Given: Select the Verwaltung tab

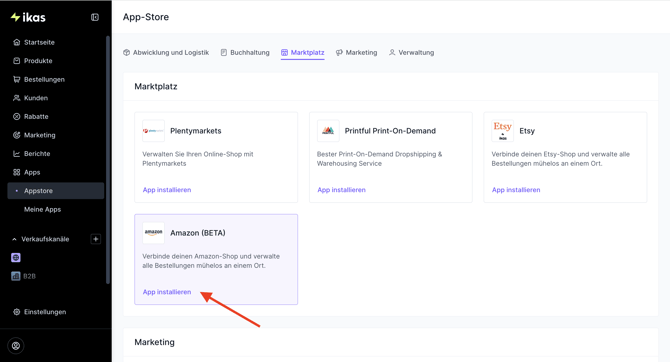Looking at the screenshot, I should coord(411,53).
